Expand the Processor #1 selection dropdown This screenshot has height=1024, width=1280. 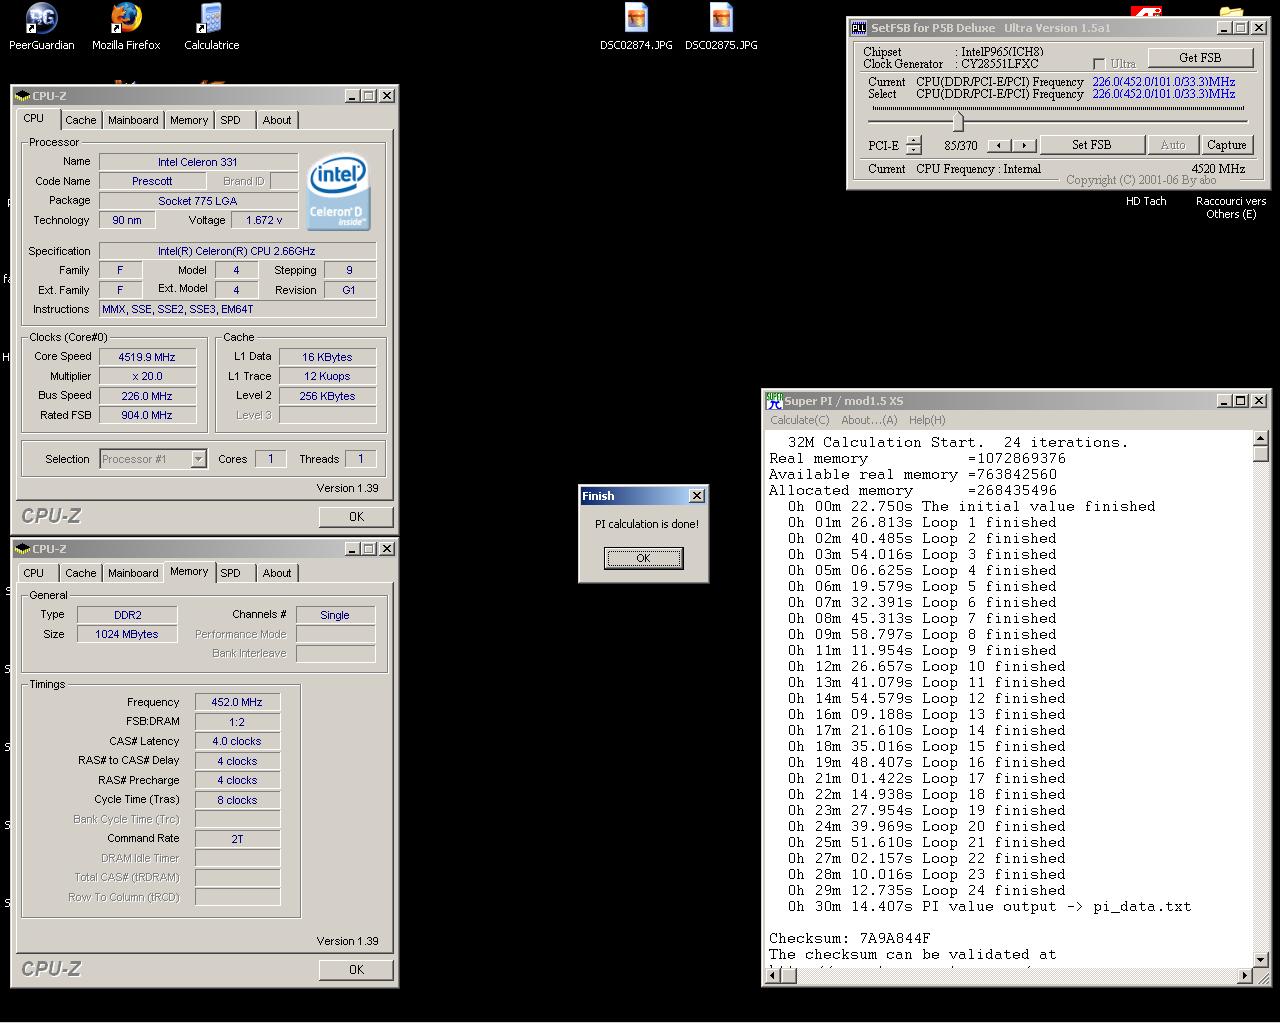pos(198,459)
